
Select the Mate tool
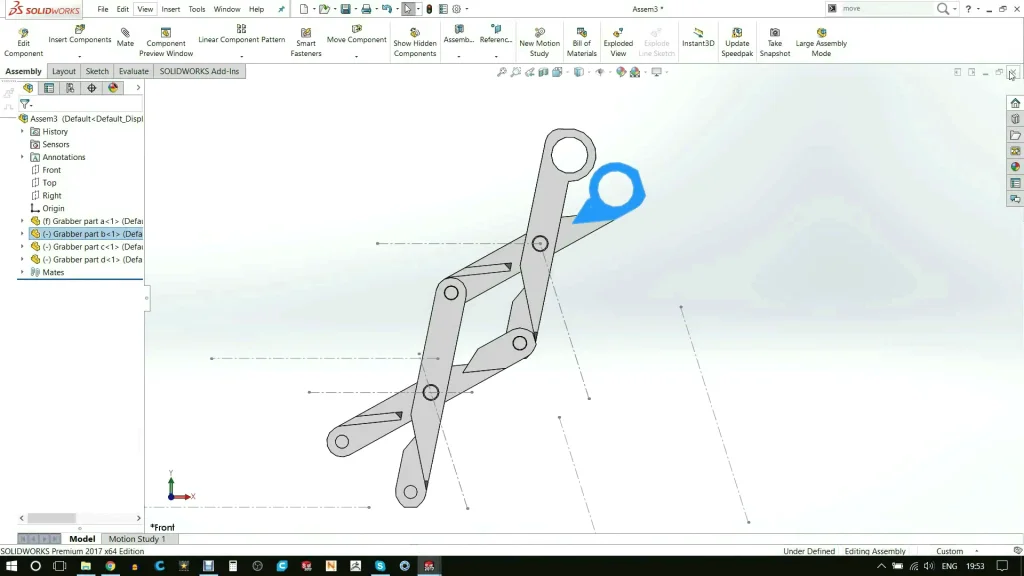point(125,38)
